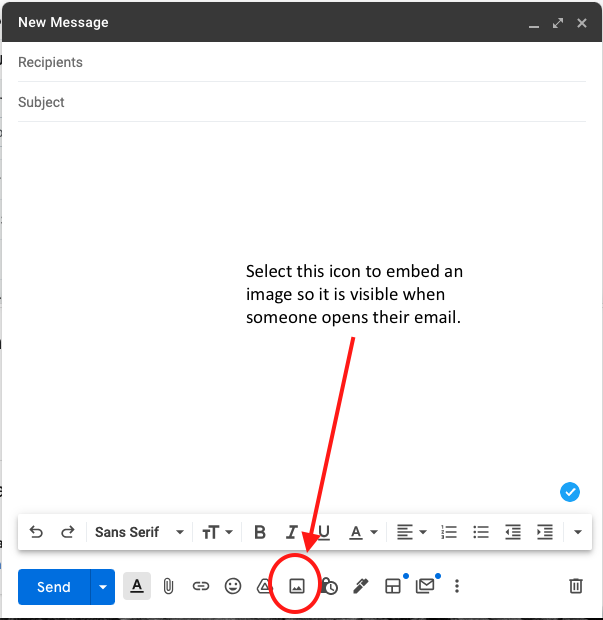
Task: Insert a photo into the message
Action: point(297,586)
